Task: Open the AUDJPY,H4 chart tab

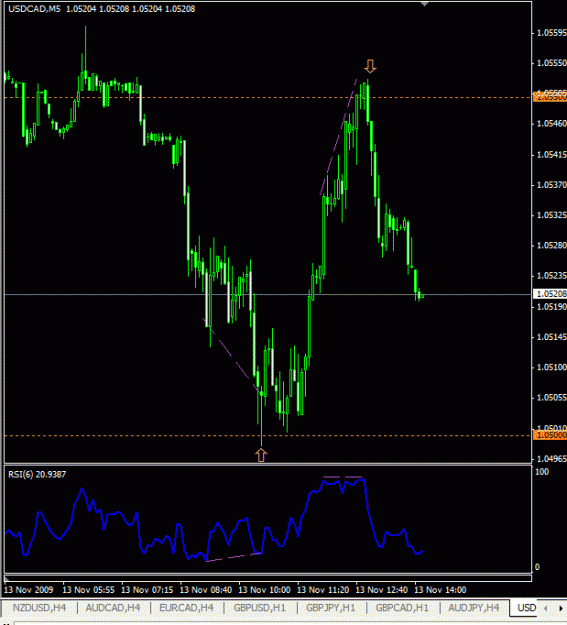Action: tap(474, 608)
